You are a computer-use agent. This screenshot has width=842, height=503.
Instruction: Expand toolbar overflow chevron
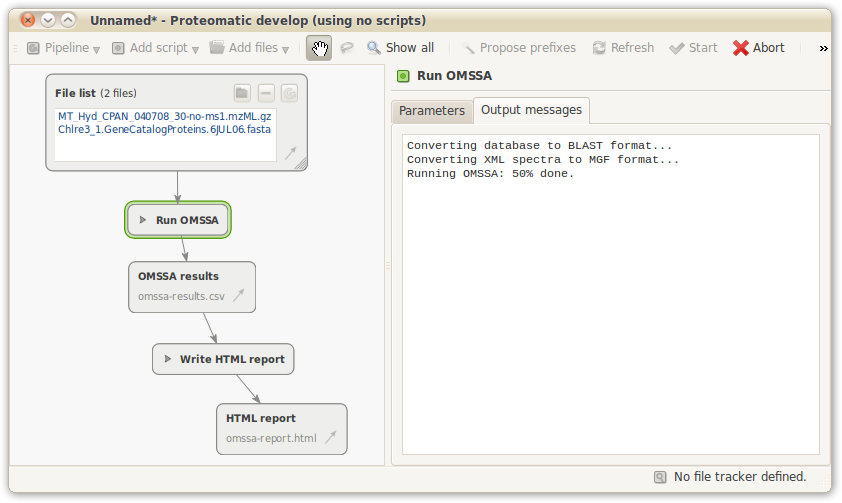click(x=823, y=48)
